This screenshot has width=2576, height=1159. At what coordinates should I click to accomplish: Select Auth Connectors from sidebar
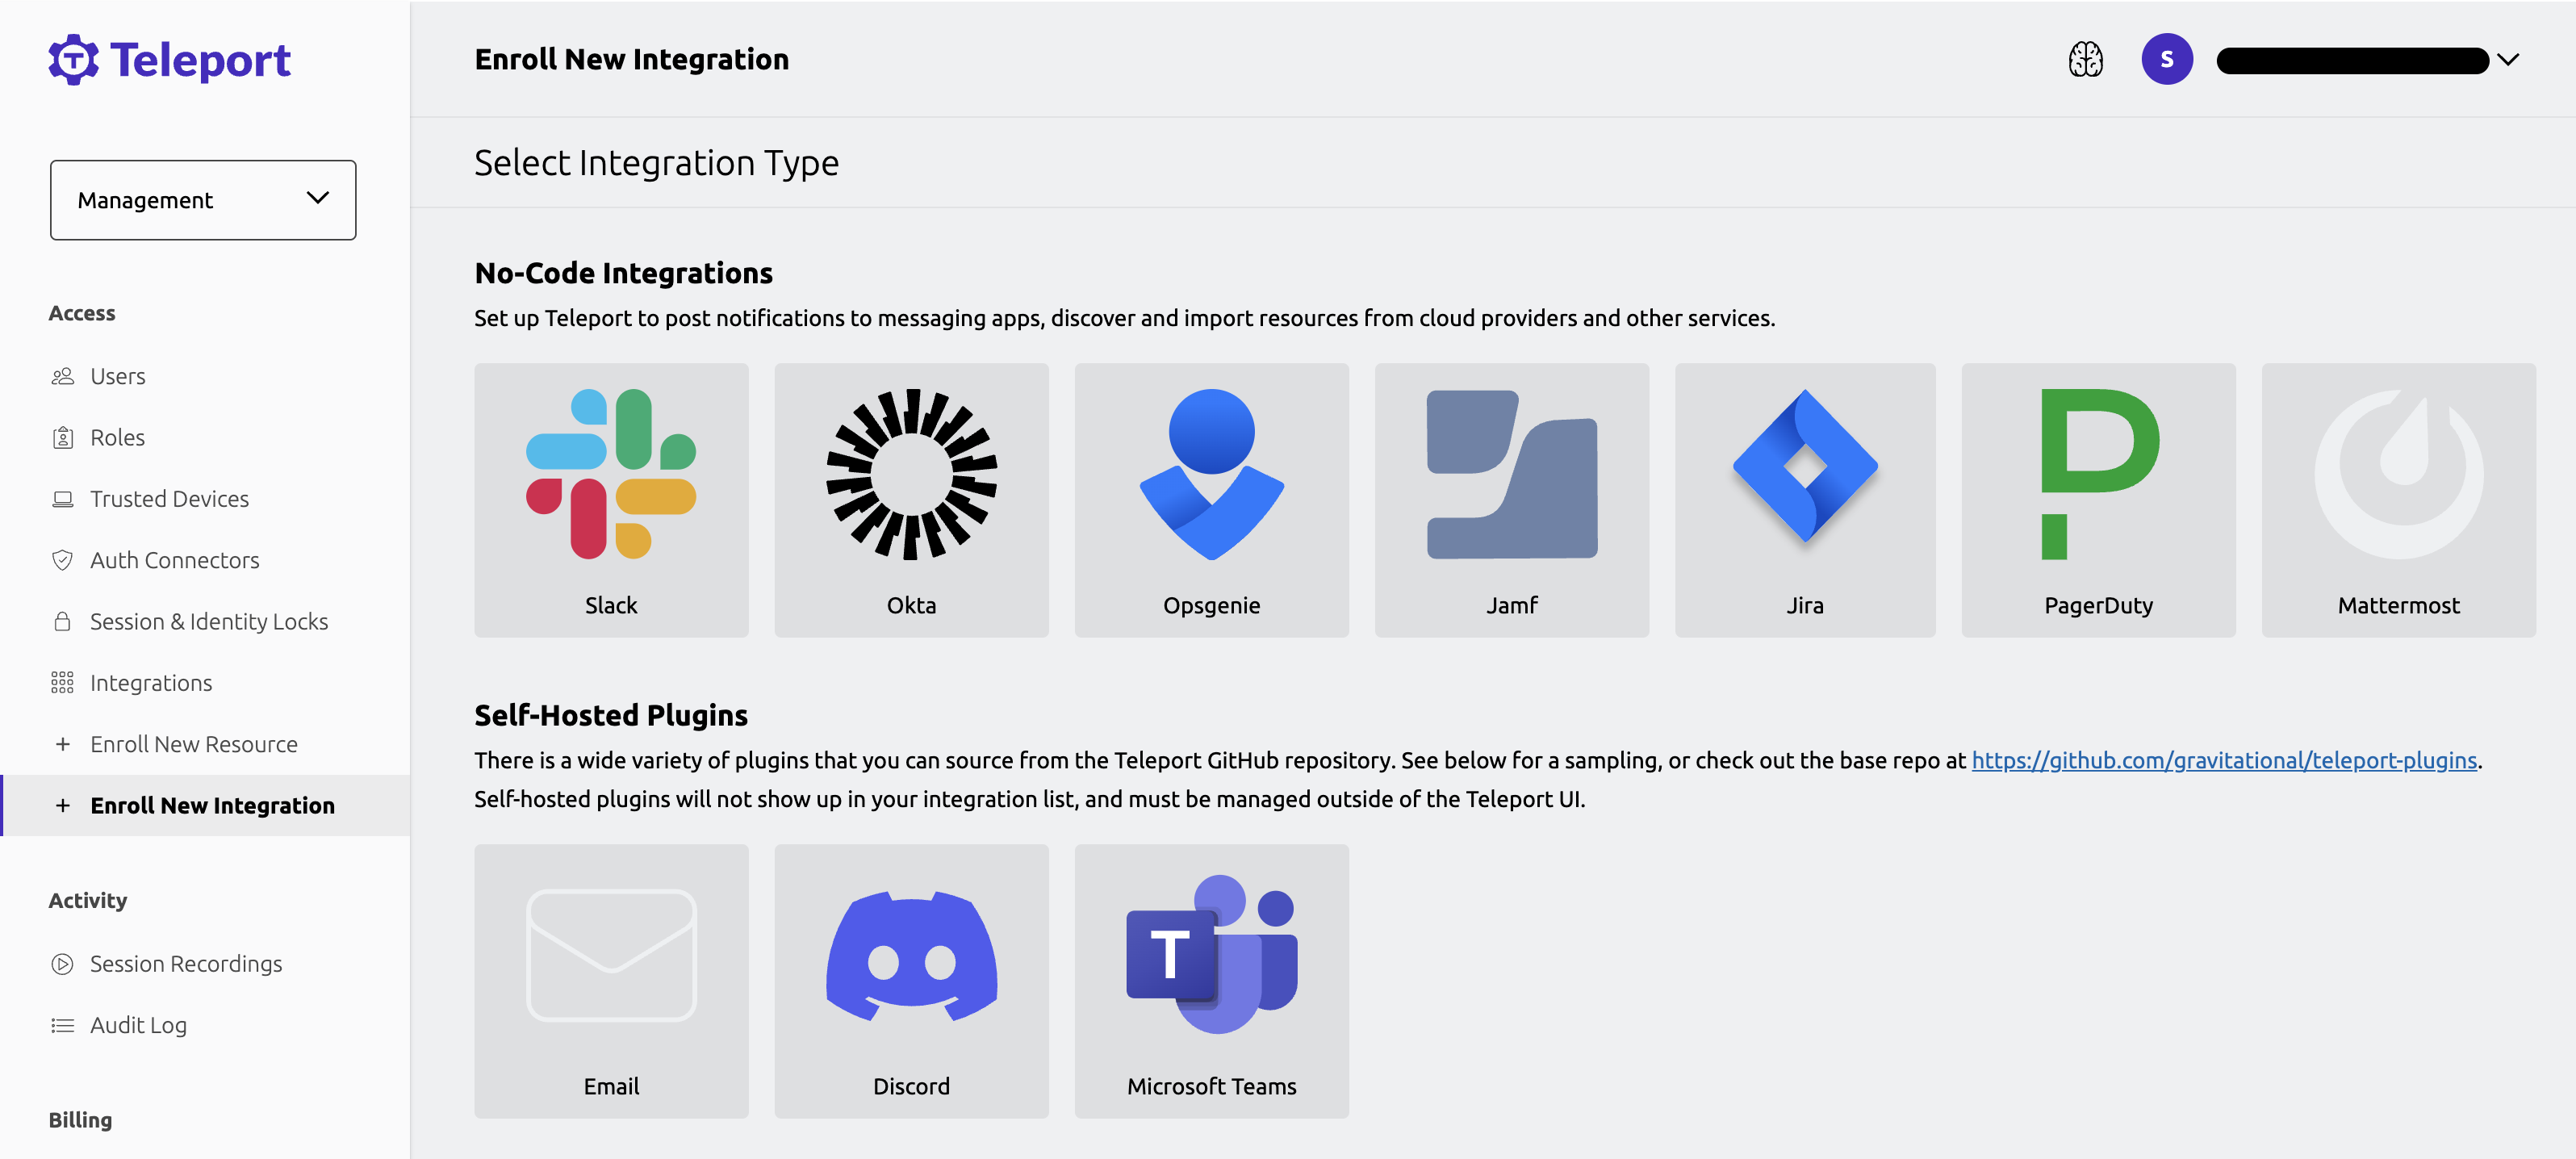(174, 559)
